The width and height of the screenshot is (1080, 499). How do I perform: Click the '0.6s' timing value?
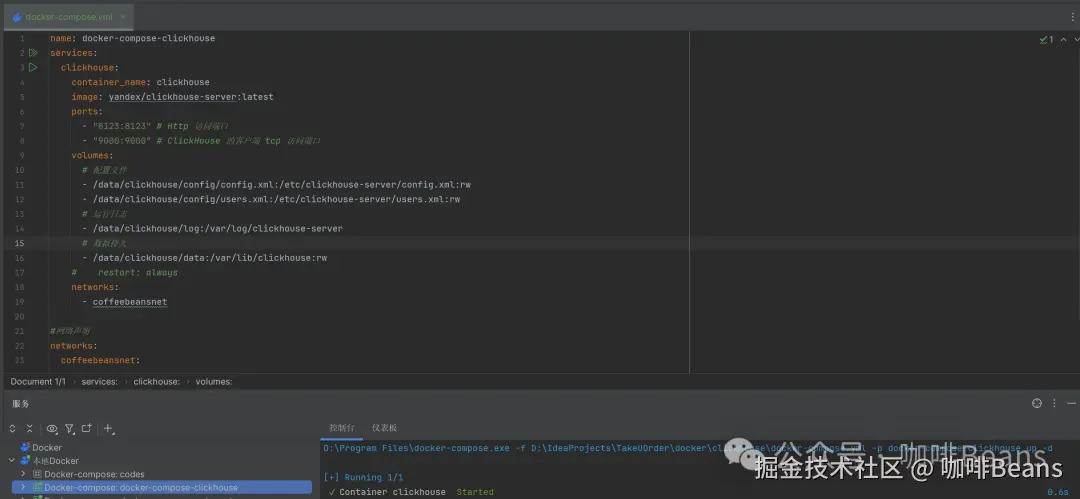click(1057, 492)
